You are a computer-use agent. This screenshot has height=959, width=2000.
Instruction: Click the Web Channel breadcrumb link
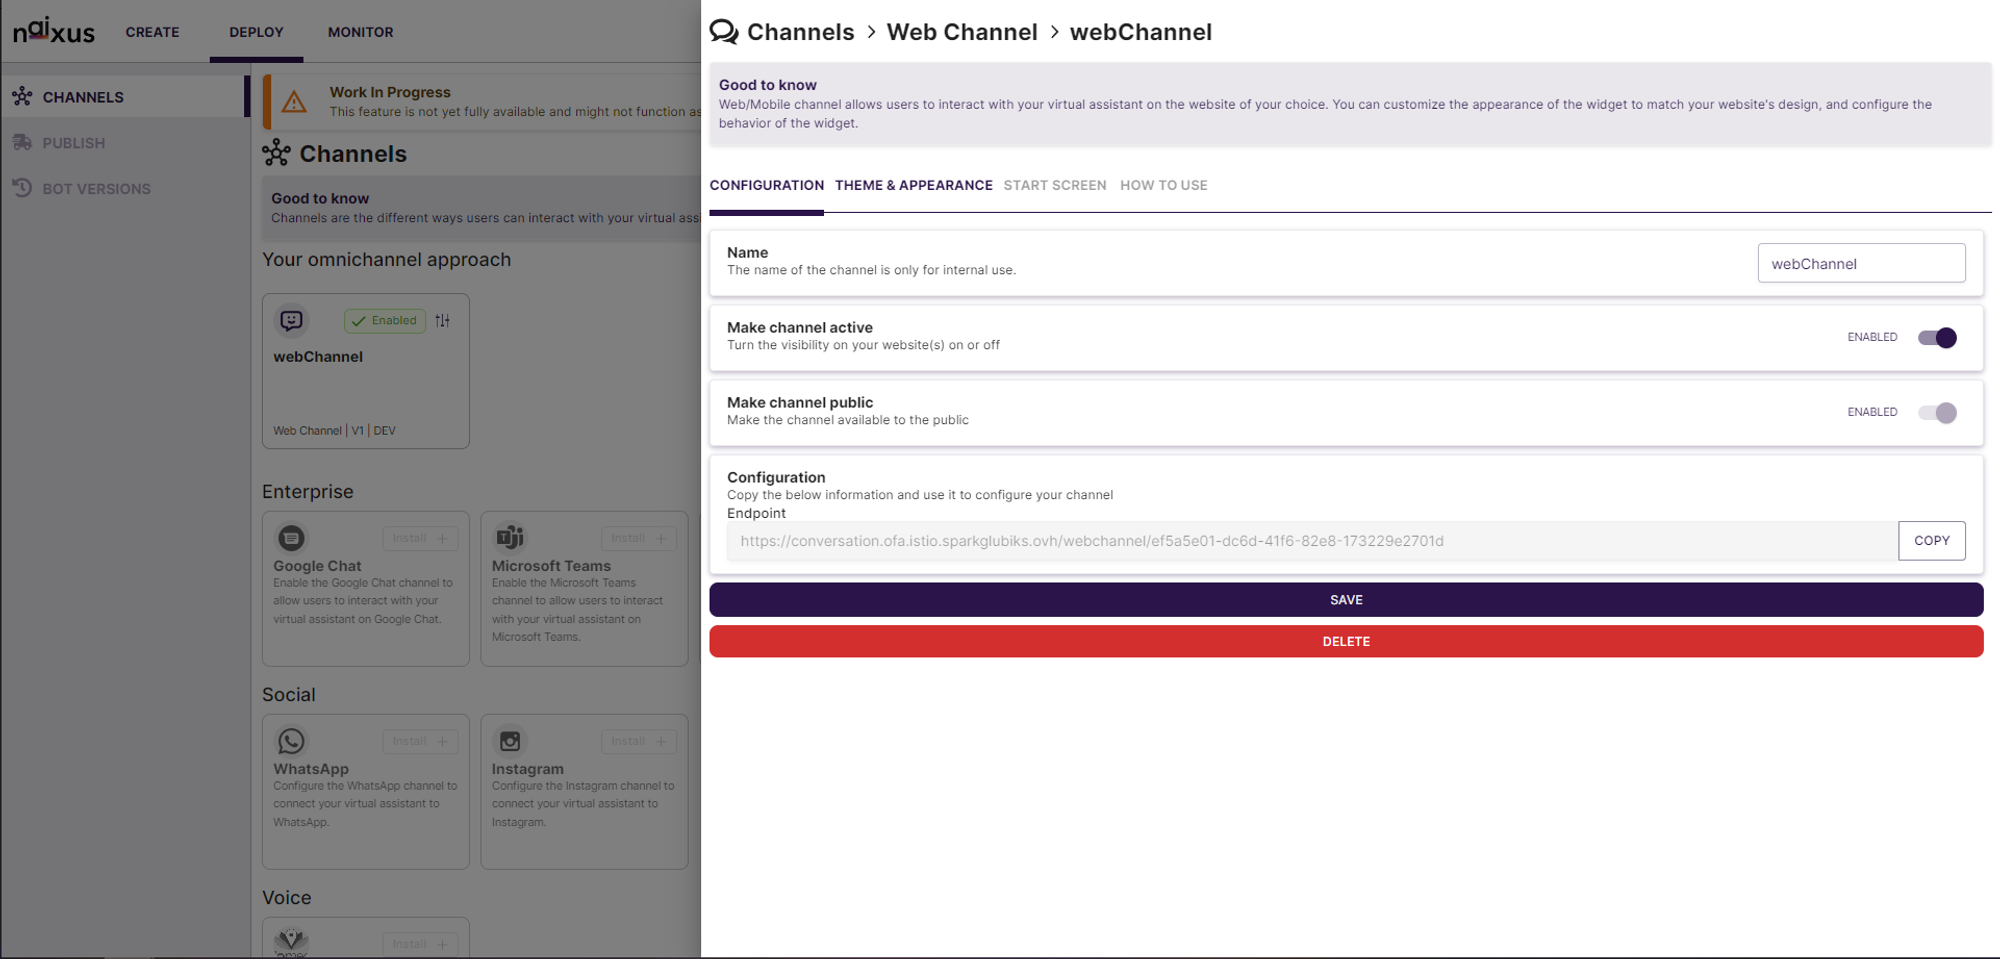962,32
